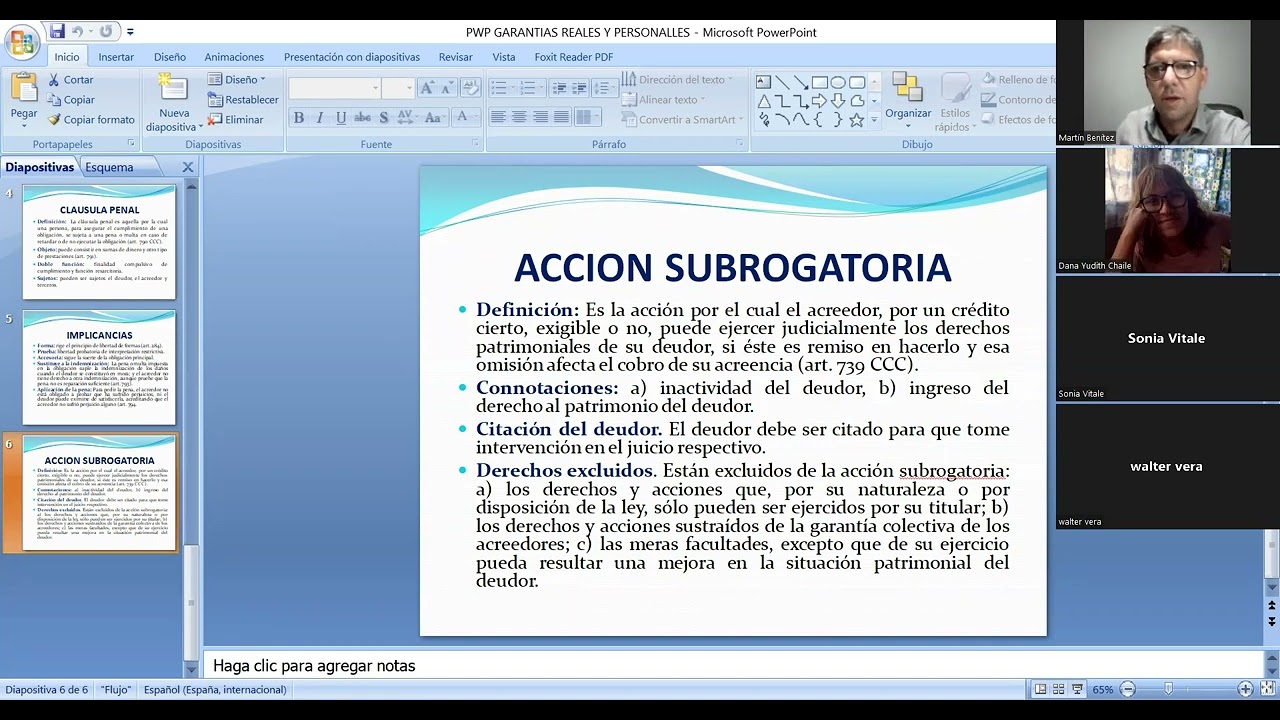Open the font size combo box
This screenshot has width=1280, height=720.
point(397,88)
